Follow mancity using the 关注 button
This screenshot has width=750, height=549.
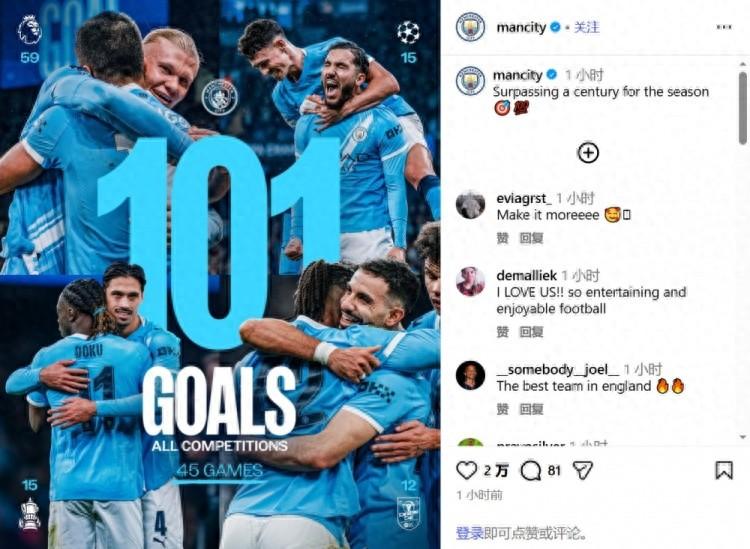tap(586, 27)
